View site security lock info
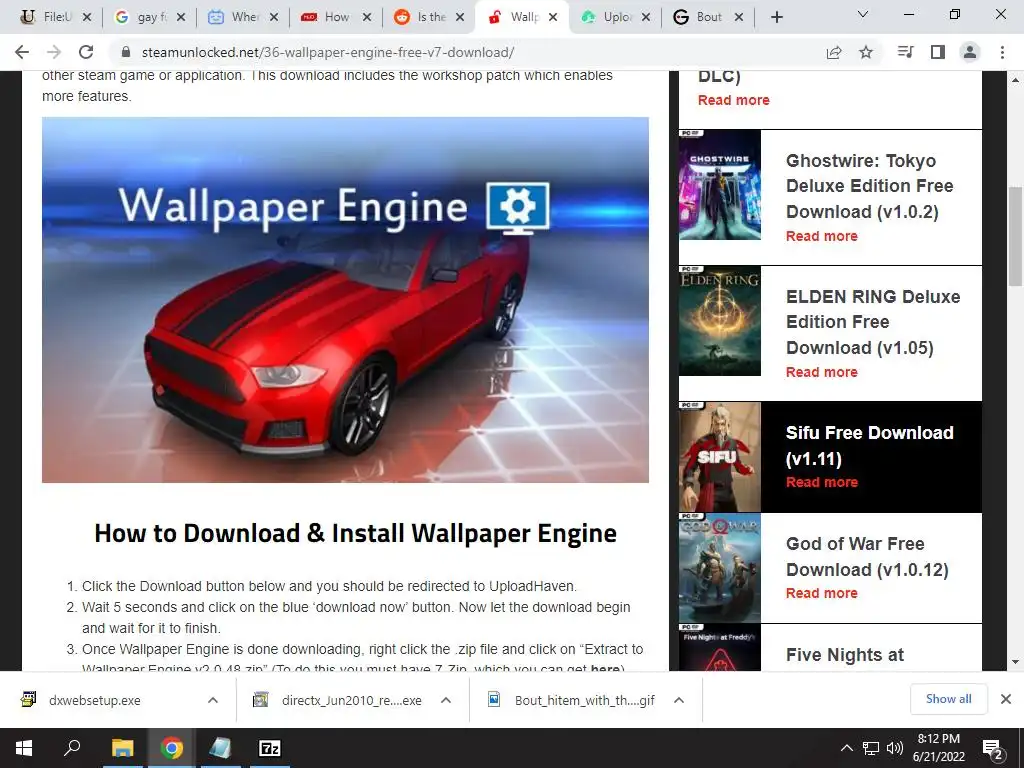Viewport: 1024px width, 768px height. tap(126, 52)
